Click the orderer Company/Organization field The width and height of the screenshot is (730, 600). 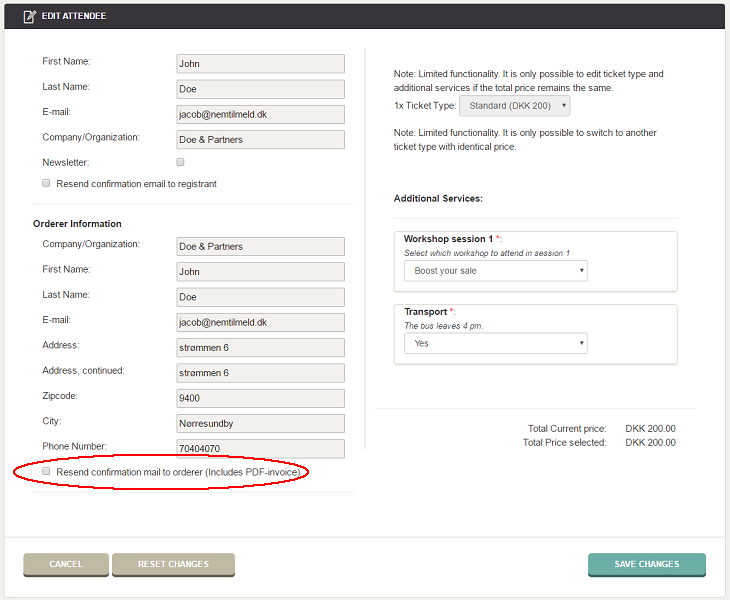point(261,246)
